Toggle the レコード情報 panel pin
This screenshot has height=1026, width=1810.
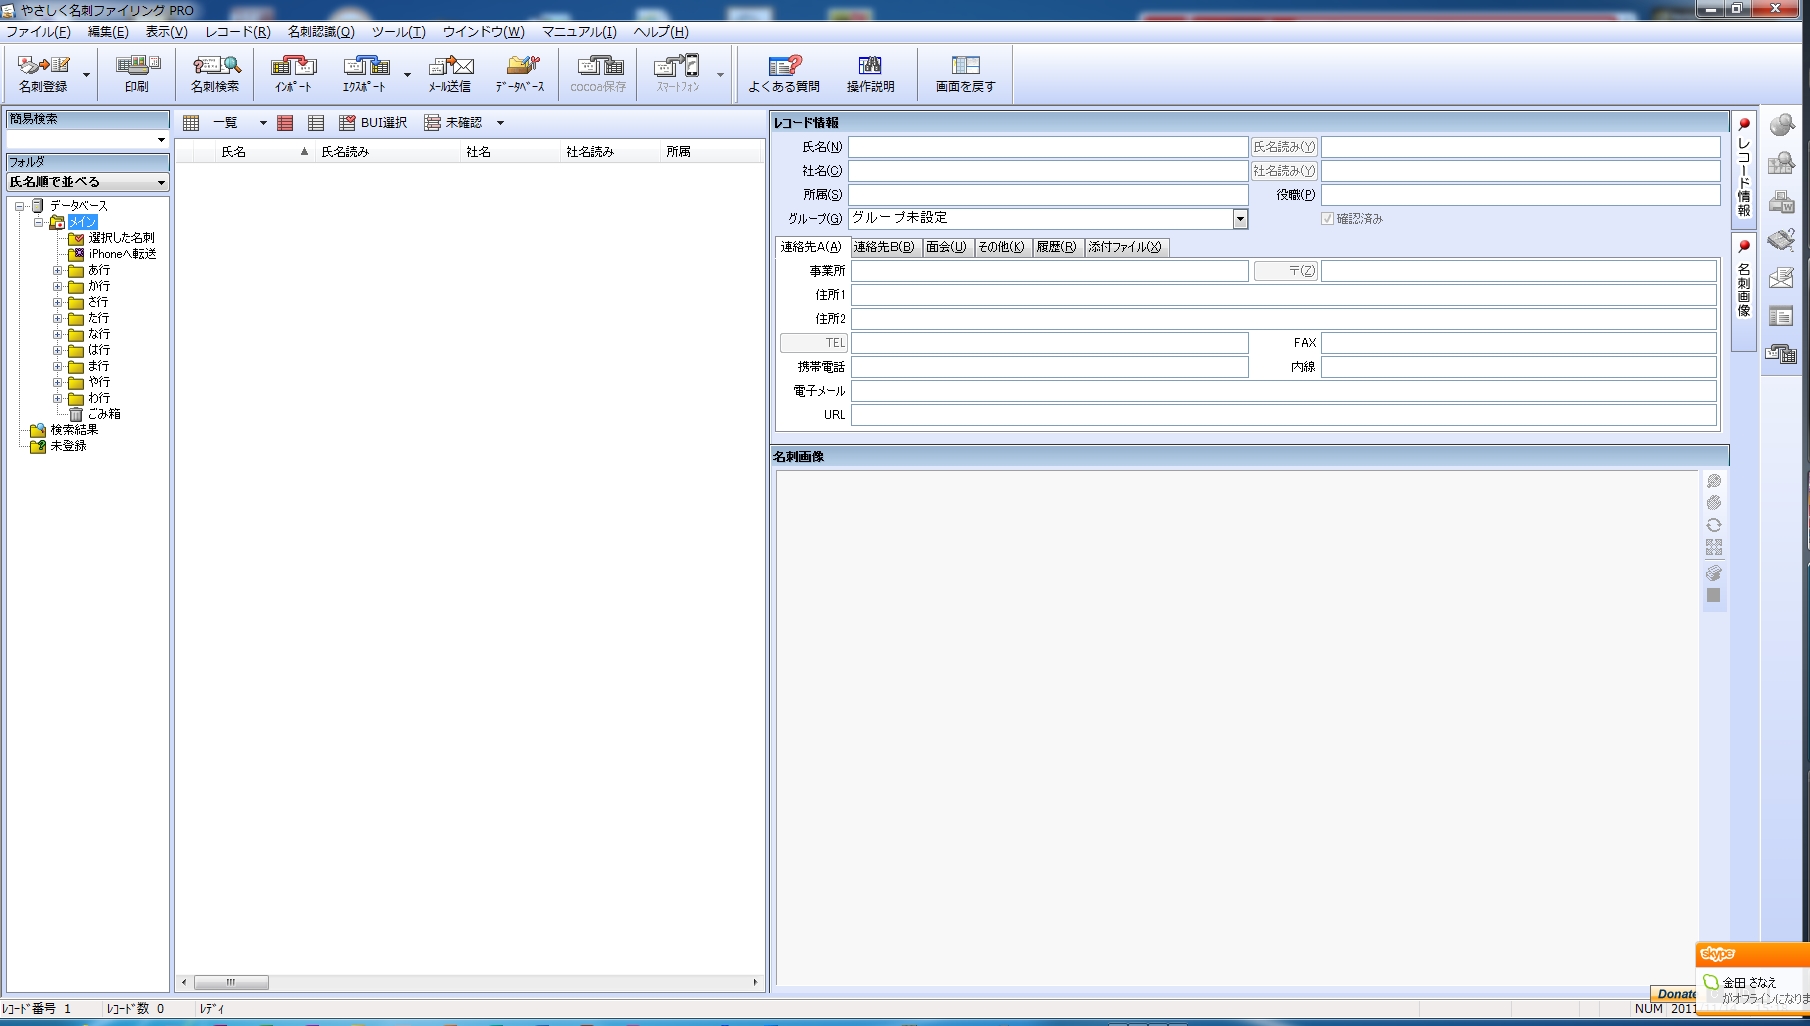click(1744, 124)
